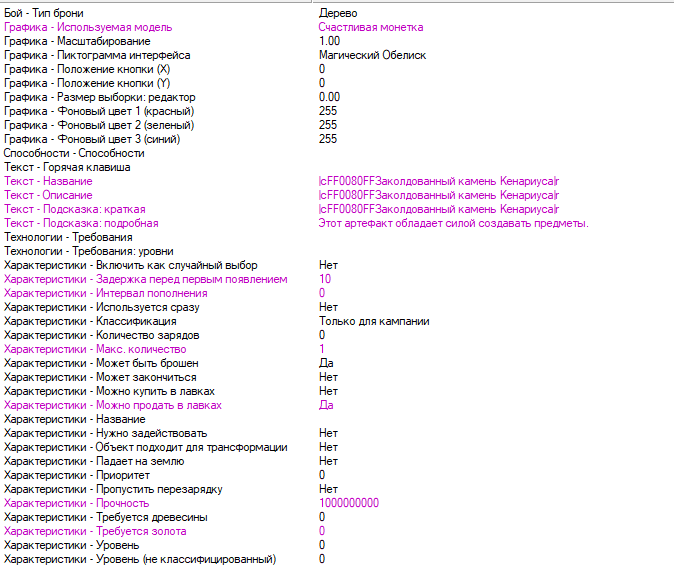Select 'Уровень (не классифицированный)' row
Viewport: 674px width, 576px height.
coord(140,560)
